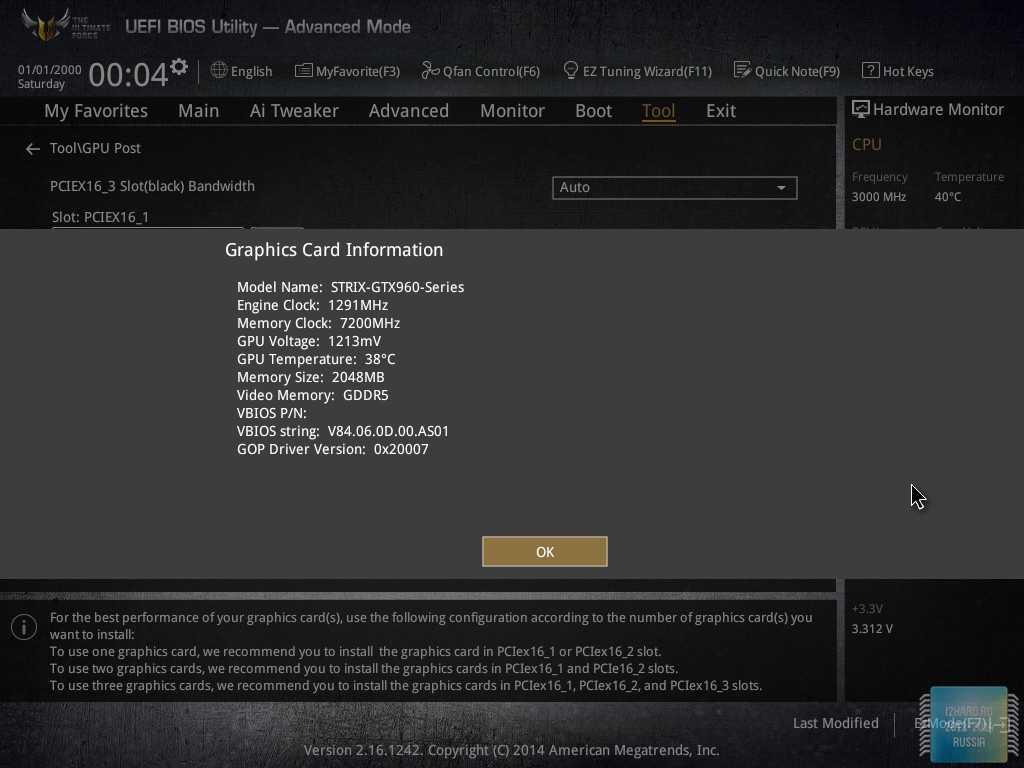Open Qfan Control(F6) fan icon
This screenshot has height=768, width=1024.
430,70
